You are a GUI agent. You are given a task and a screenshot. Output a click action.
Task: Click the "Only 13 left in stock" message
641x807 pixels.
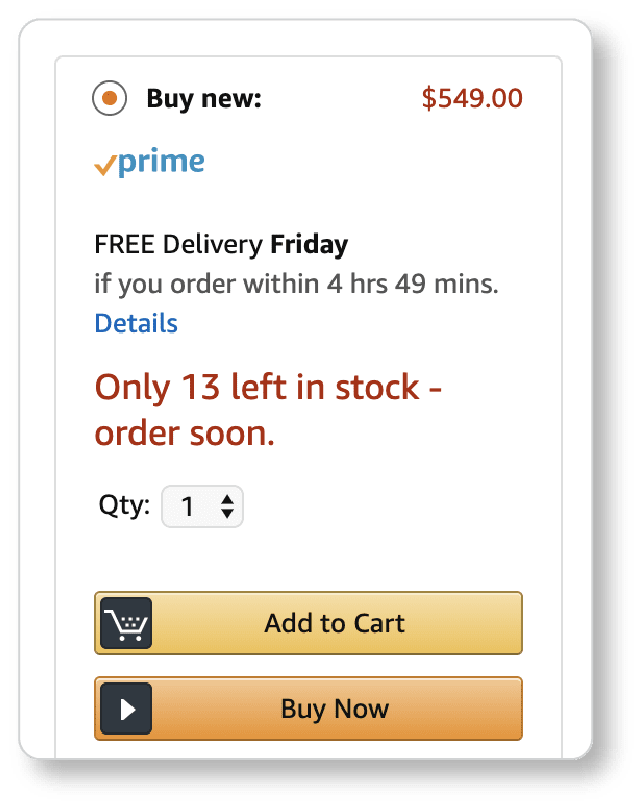268,387
